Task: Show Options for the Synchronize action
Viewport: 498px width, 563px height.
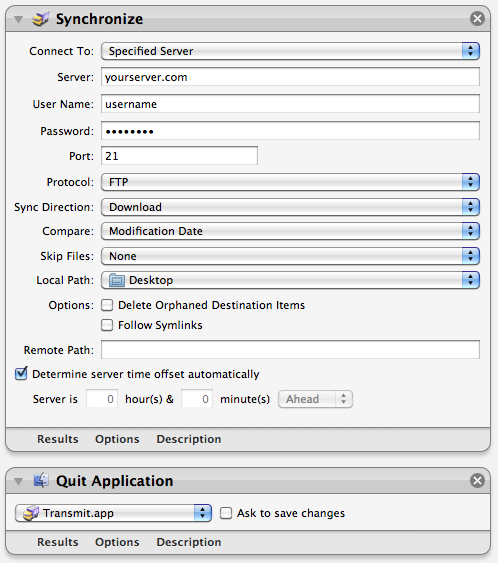Action: pos(117,439)
